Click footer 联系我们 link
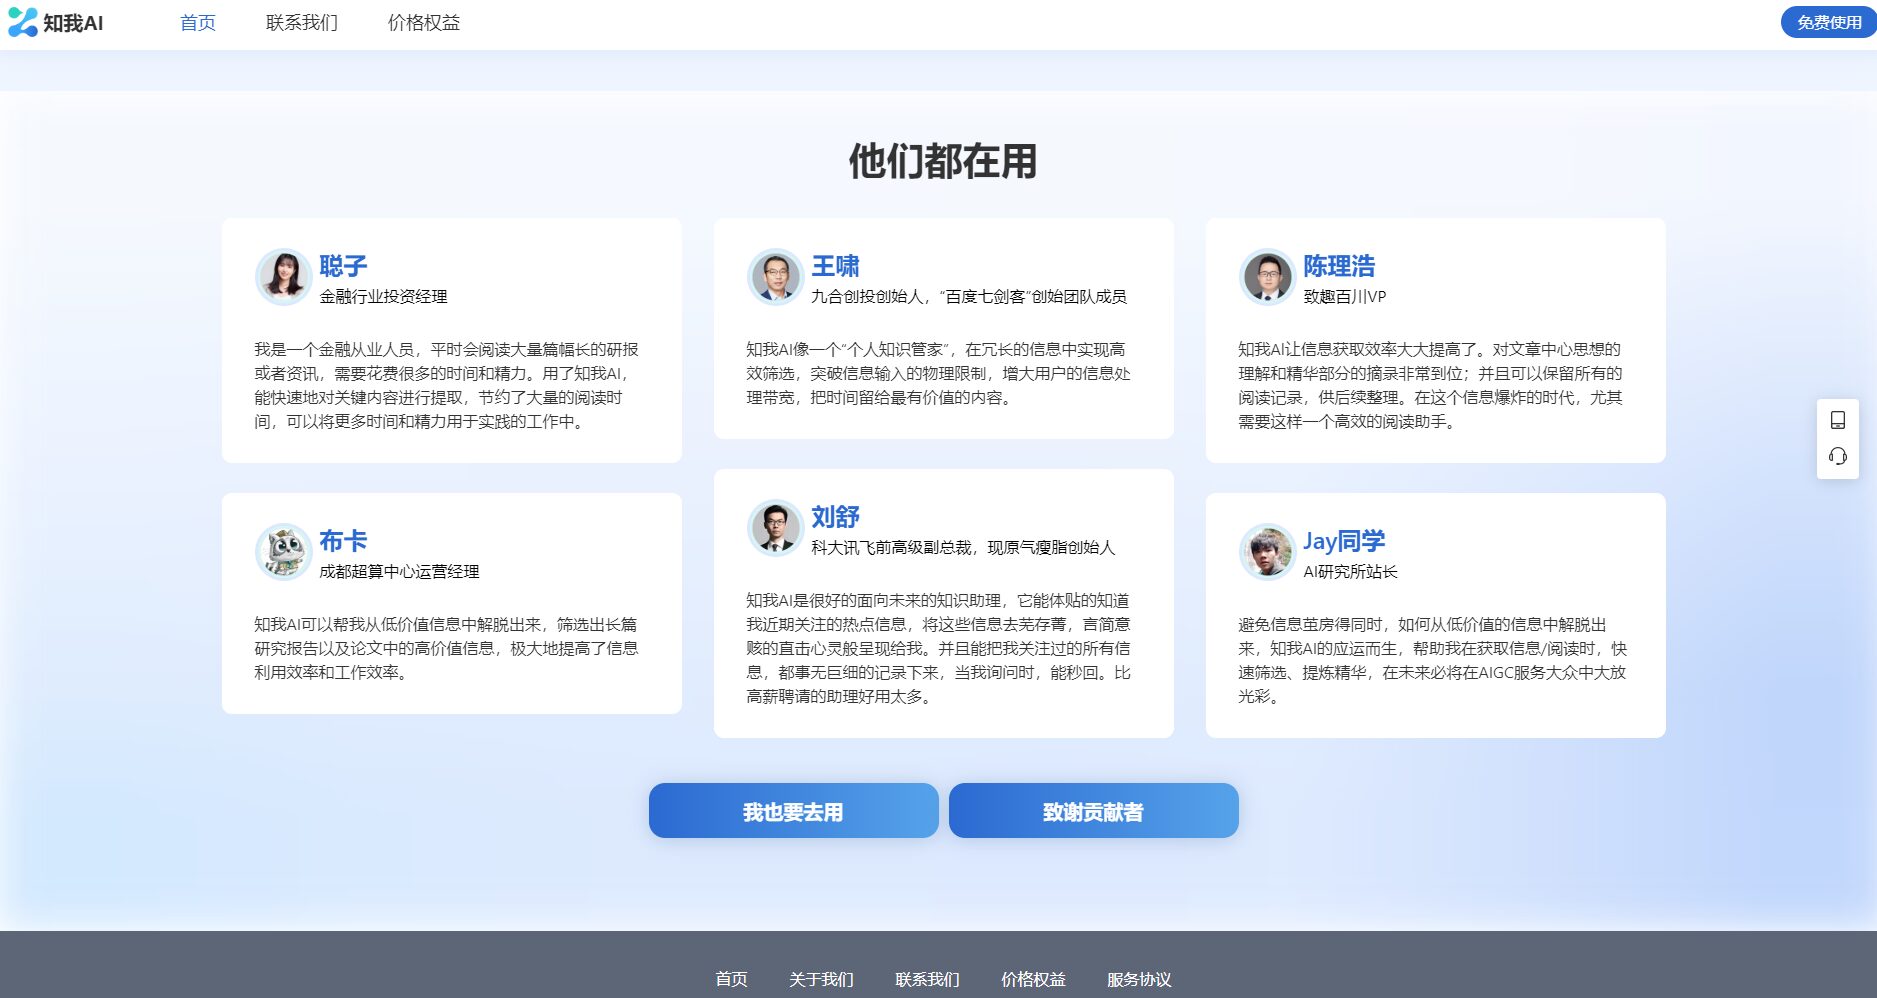Screen dimensions: 1877x998 [927, 979]
